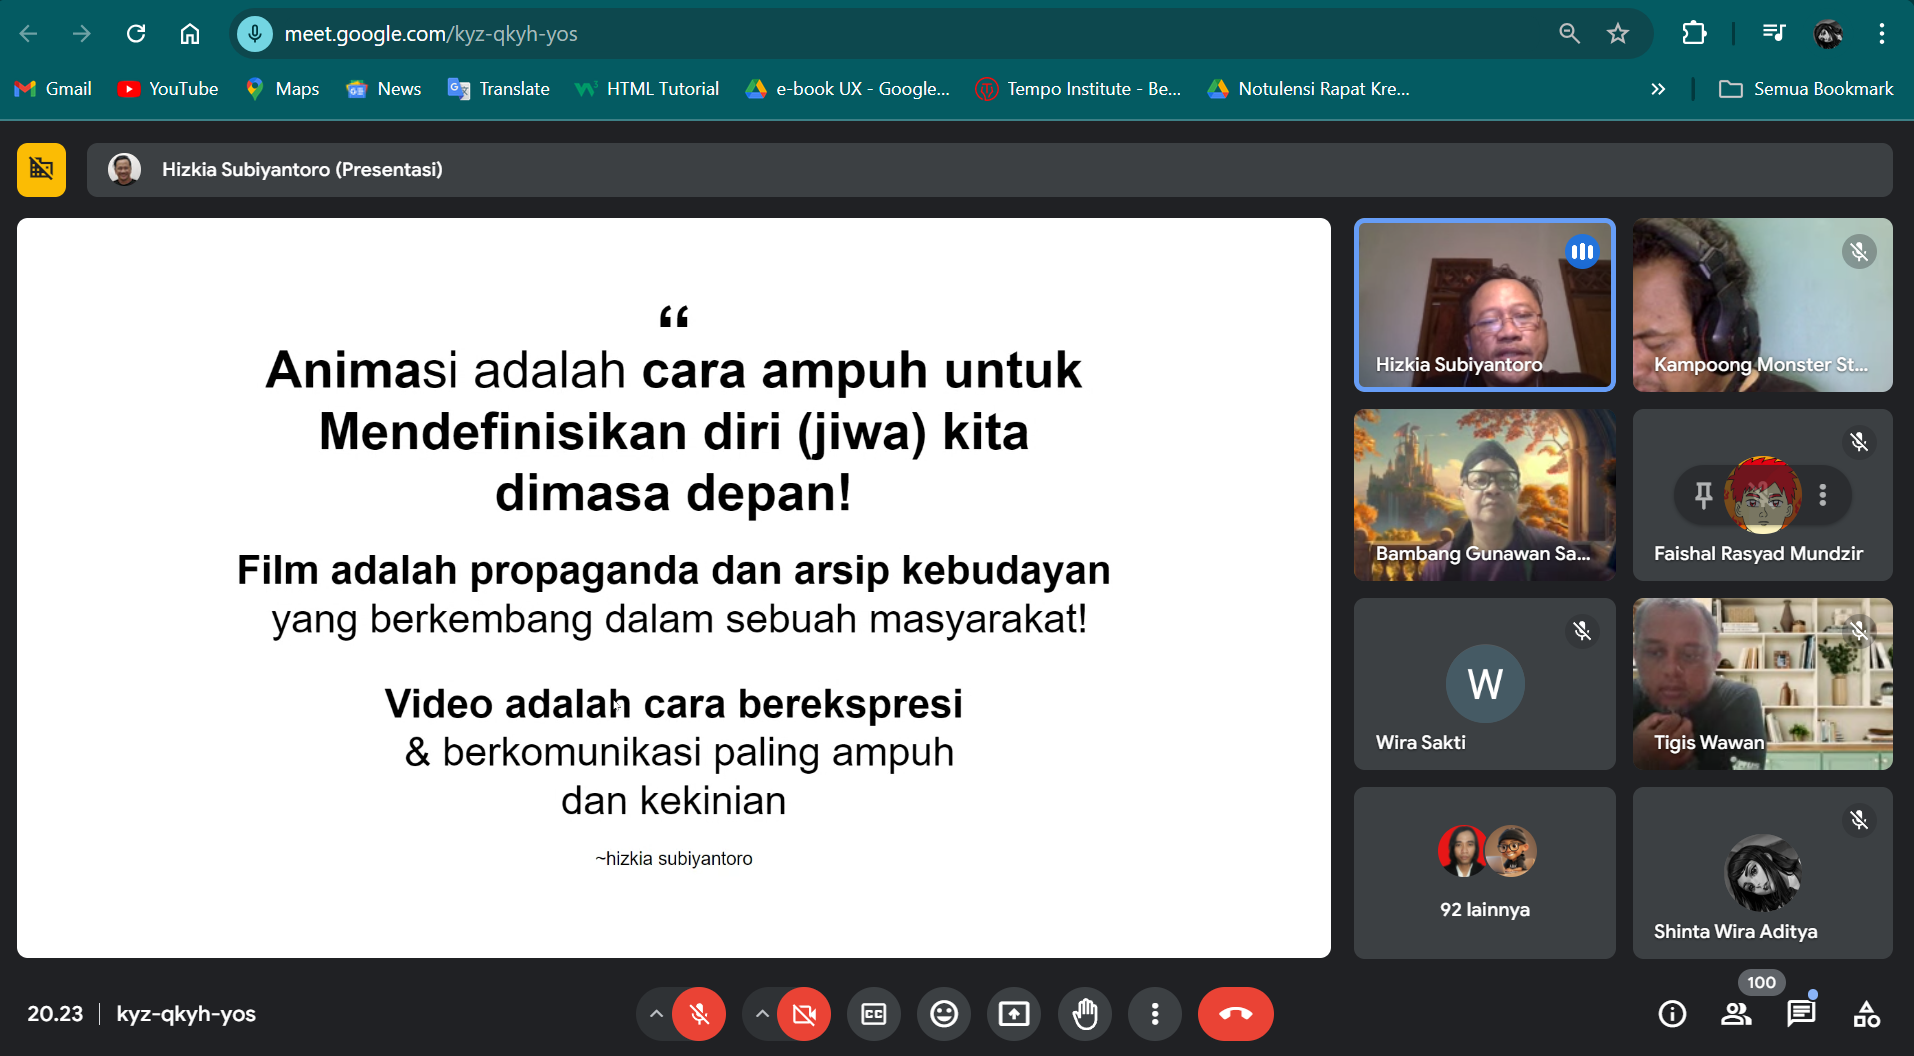Open the browser home page
This screenshot has width=1914, height=1056.
[190, 34]
